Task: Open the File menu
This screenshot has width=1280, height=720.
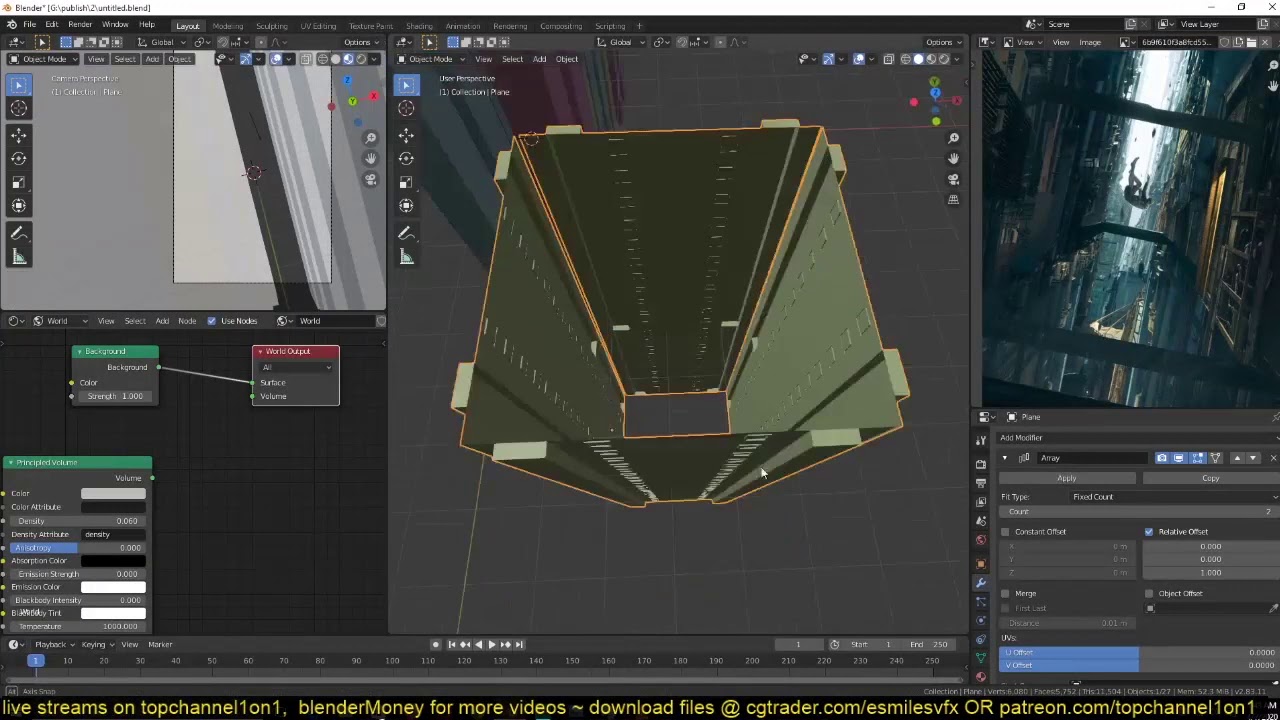Action: [x=29, y=24]
